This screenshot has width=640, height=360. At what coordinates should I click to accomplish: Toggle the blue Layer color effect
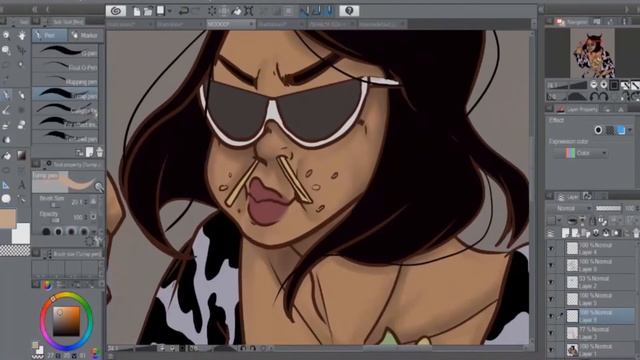[x=621, y=130]
